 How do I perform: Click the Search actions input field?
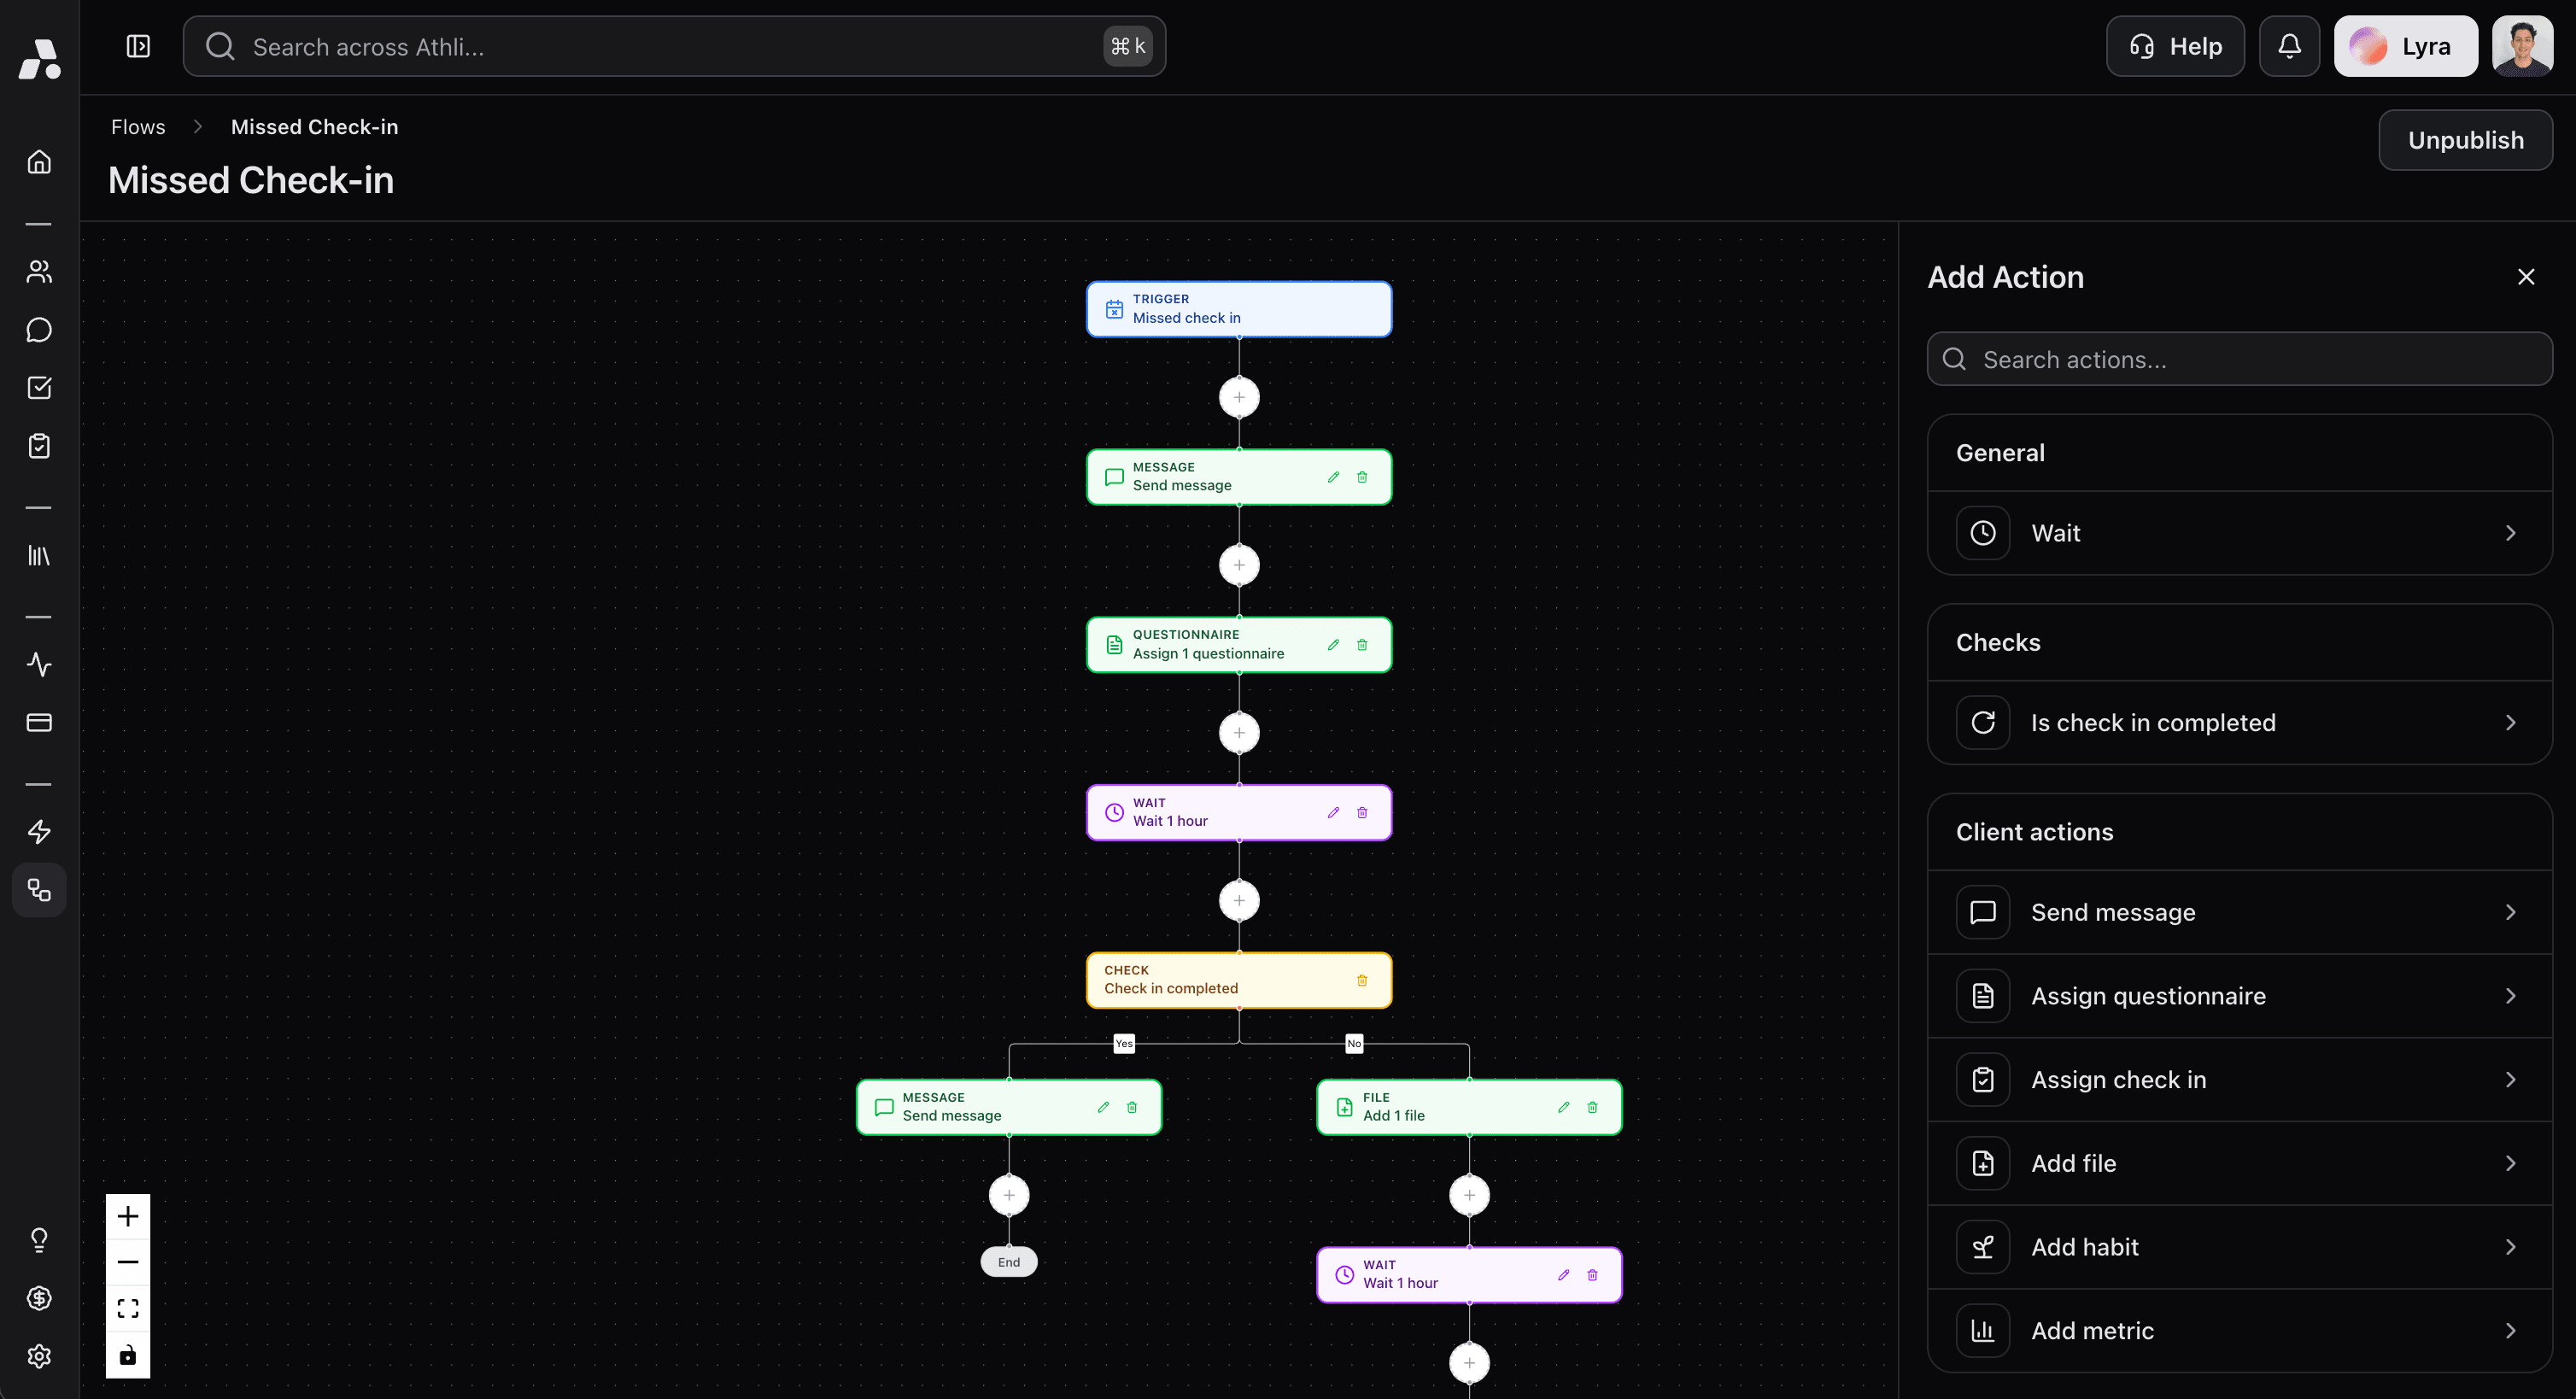pyautogui.click(x=2239, y=358)
